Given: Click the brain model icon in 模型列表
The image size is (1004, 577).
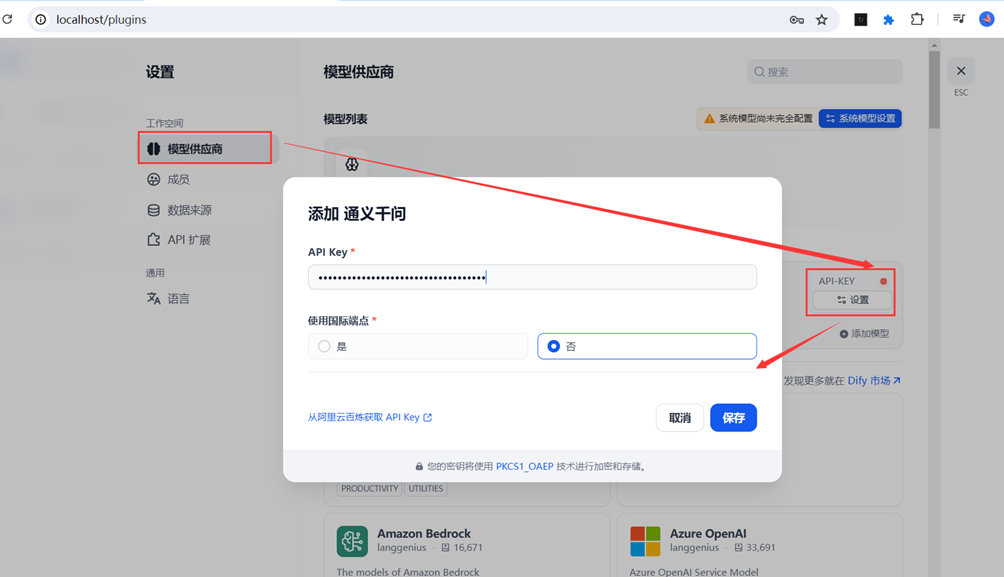Looking at the screenshot, I should click(352, 165).
